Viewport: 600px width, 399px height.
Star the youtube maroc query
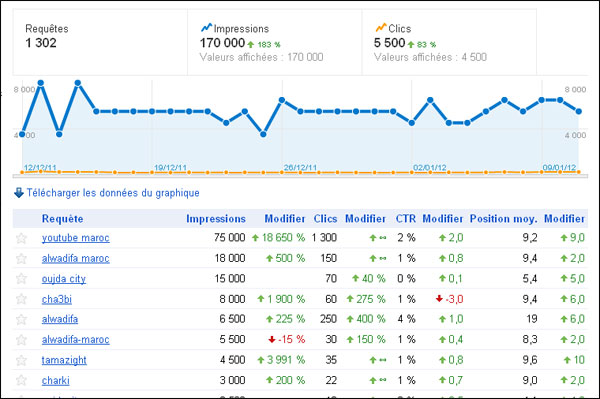pos(21,238)
